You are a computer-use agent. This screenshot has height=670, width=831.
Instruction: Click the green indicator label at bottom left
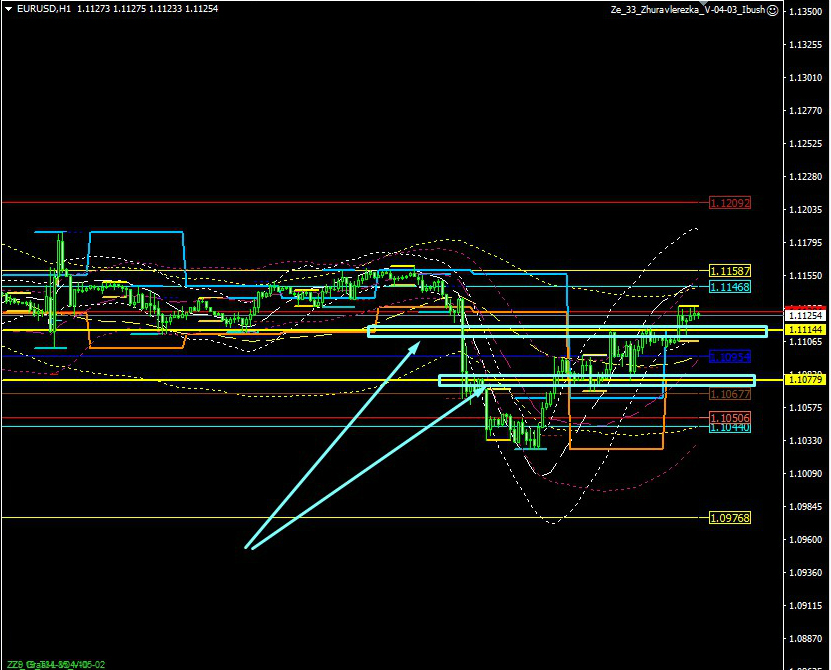point(55,664)
